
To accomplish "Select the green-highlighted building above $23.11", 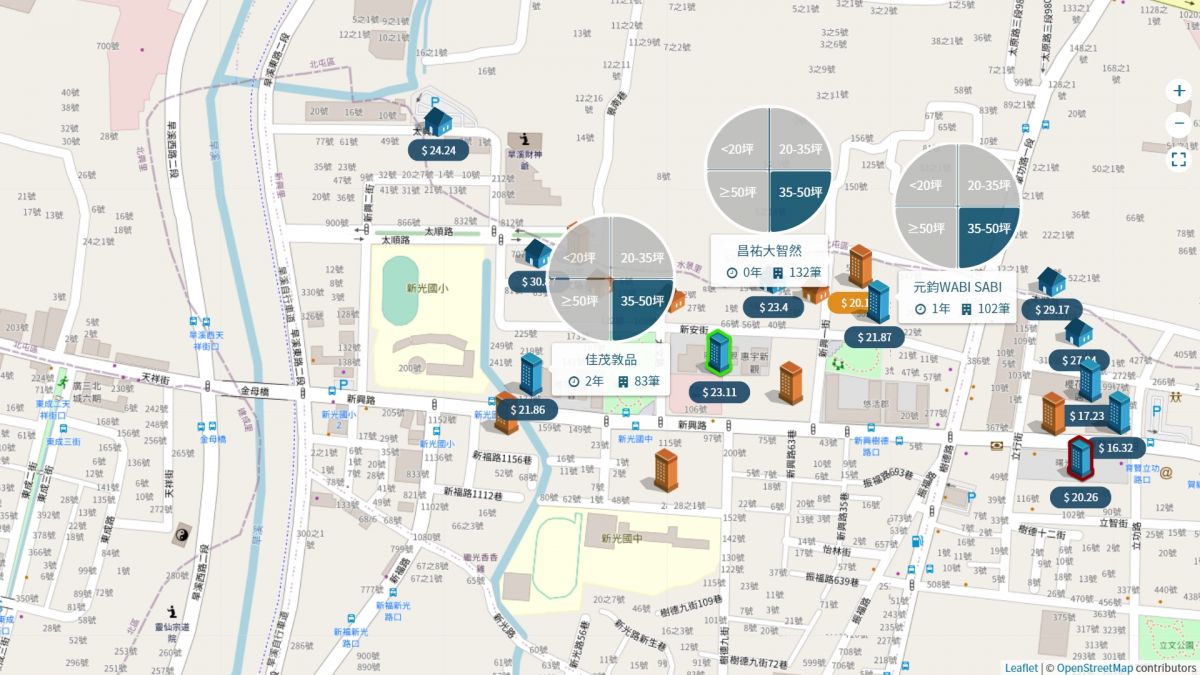I will pyautogui.click(x=718, y=352).
